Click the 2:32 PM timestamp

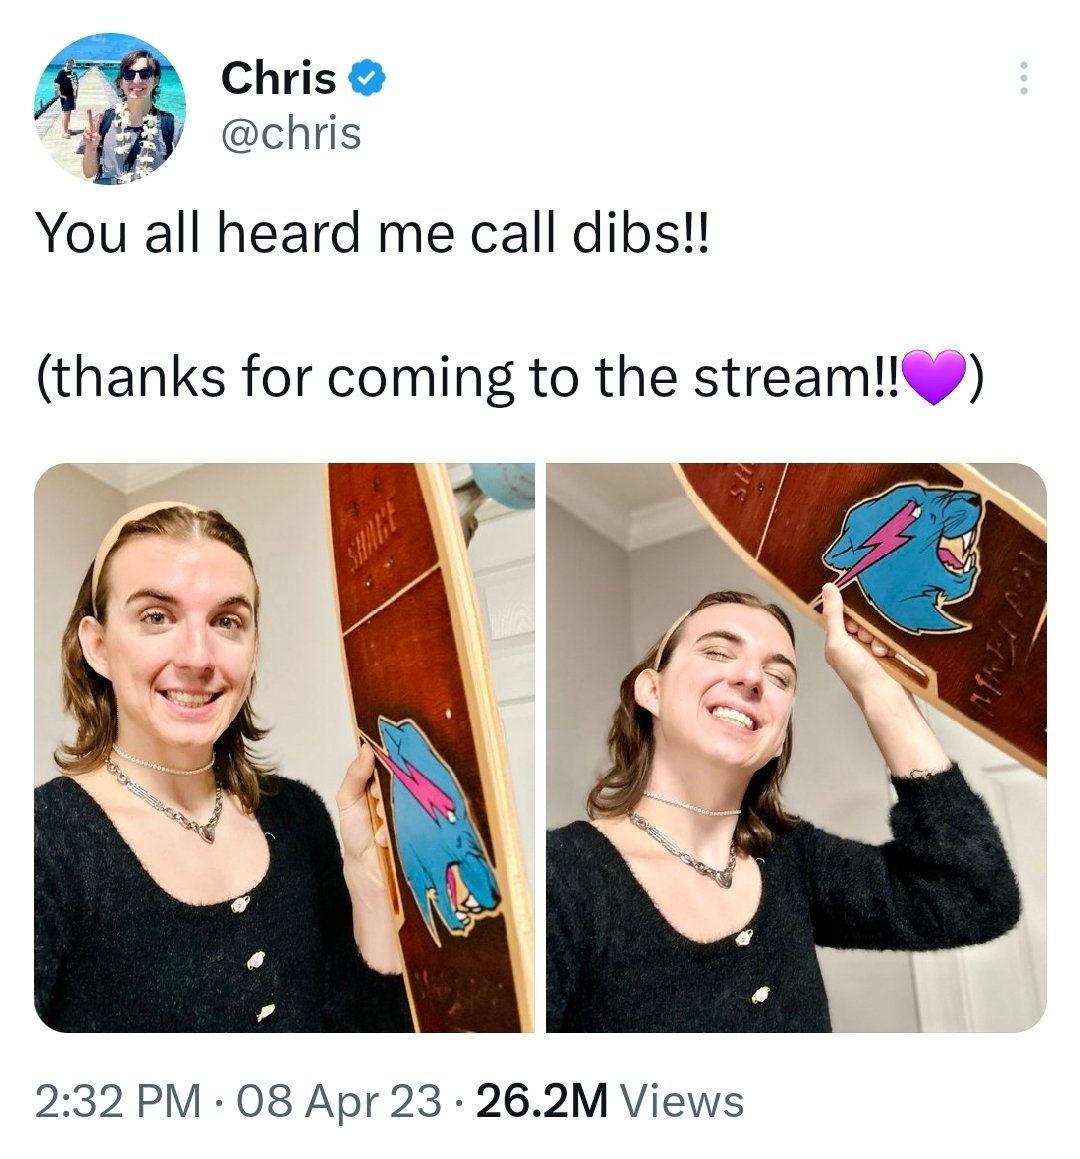point(118,1101)
